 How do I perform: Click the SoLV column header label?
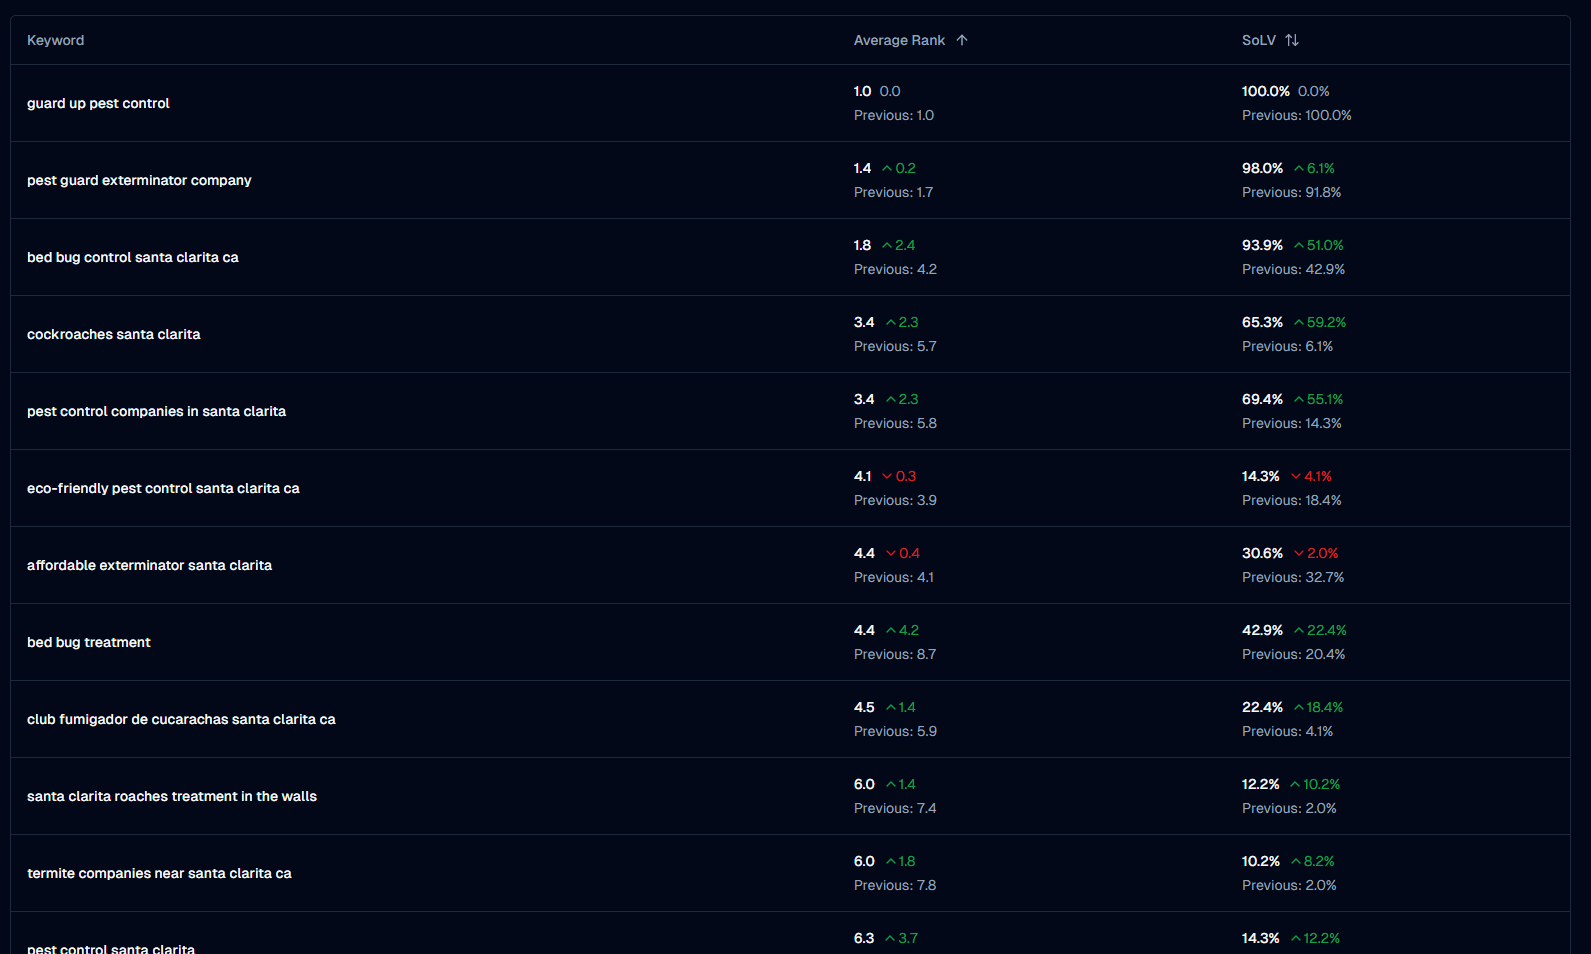pos(1259,40)
